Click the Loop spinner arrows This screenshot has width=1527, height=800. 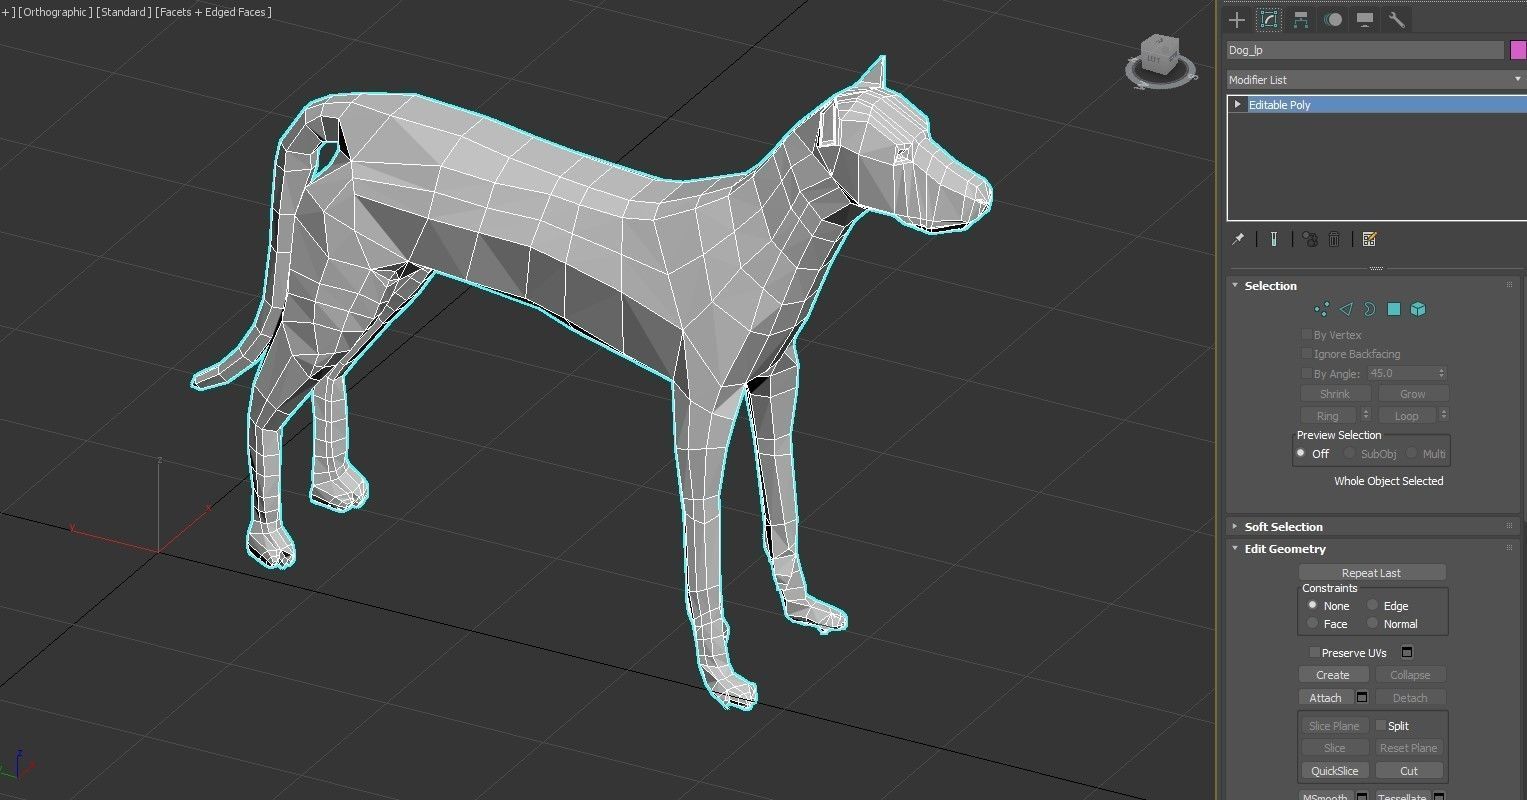(1444, 415)
